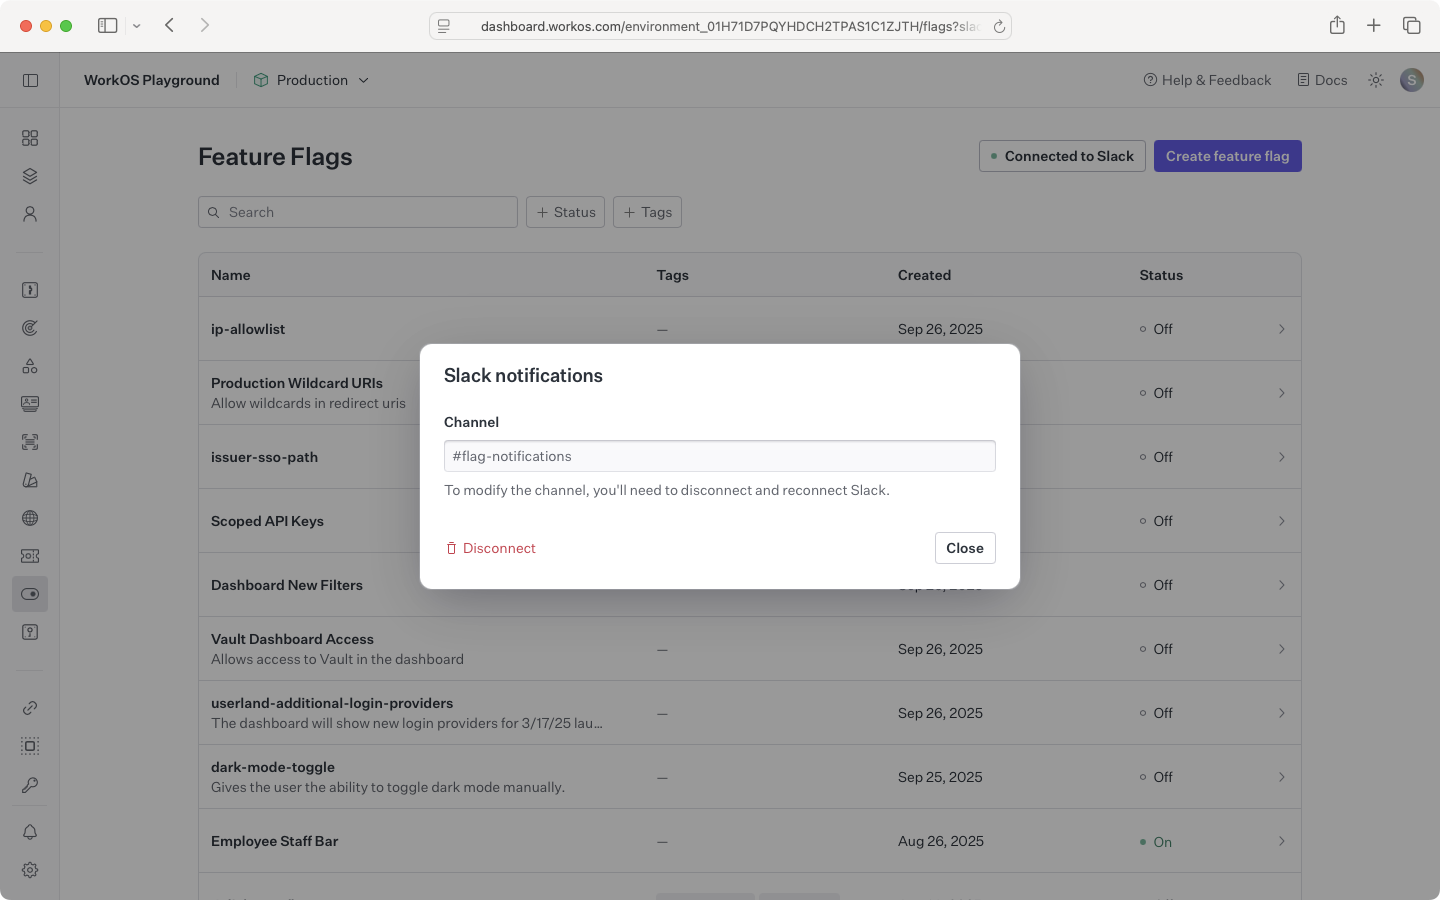Collapse the dashboard sidebar panel toggle
Viewport: 1440px width, 900px height.
point(30,80)
